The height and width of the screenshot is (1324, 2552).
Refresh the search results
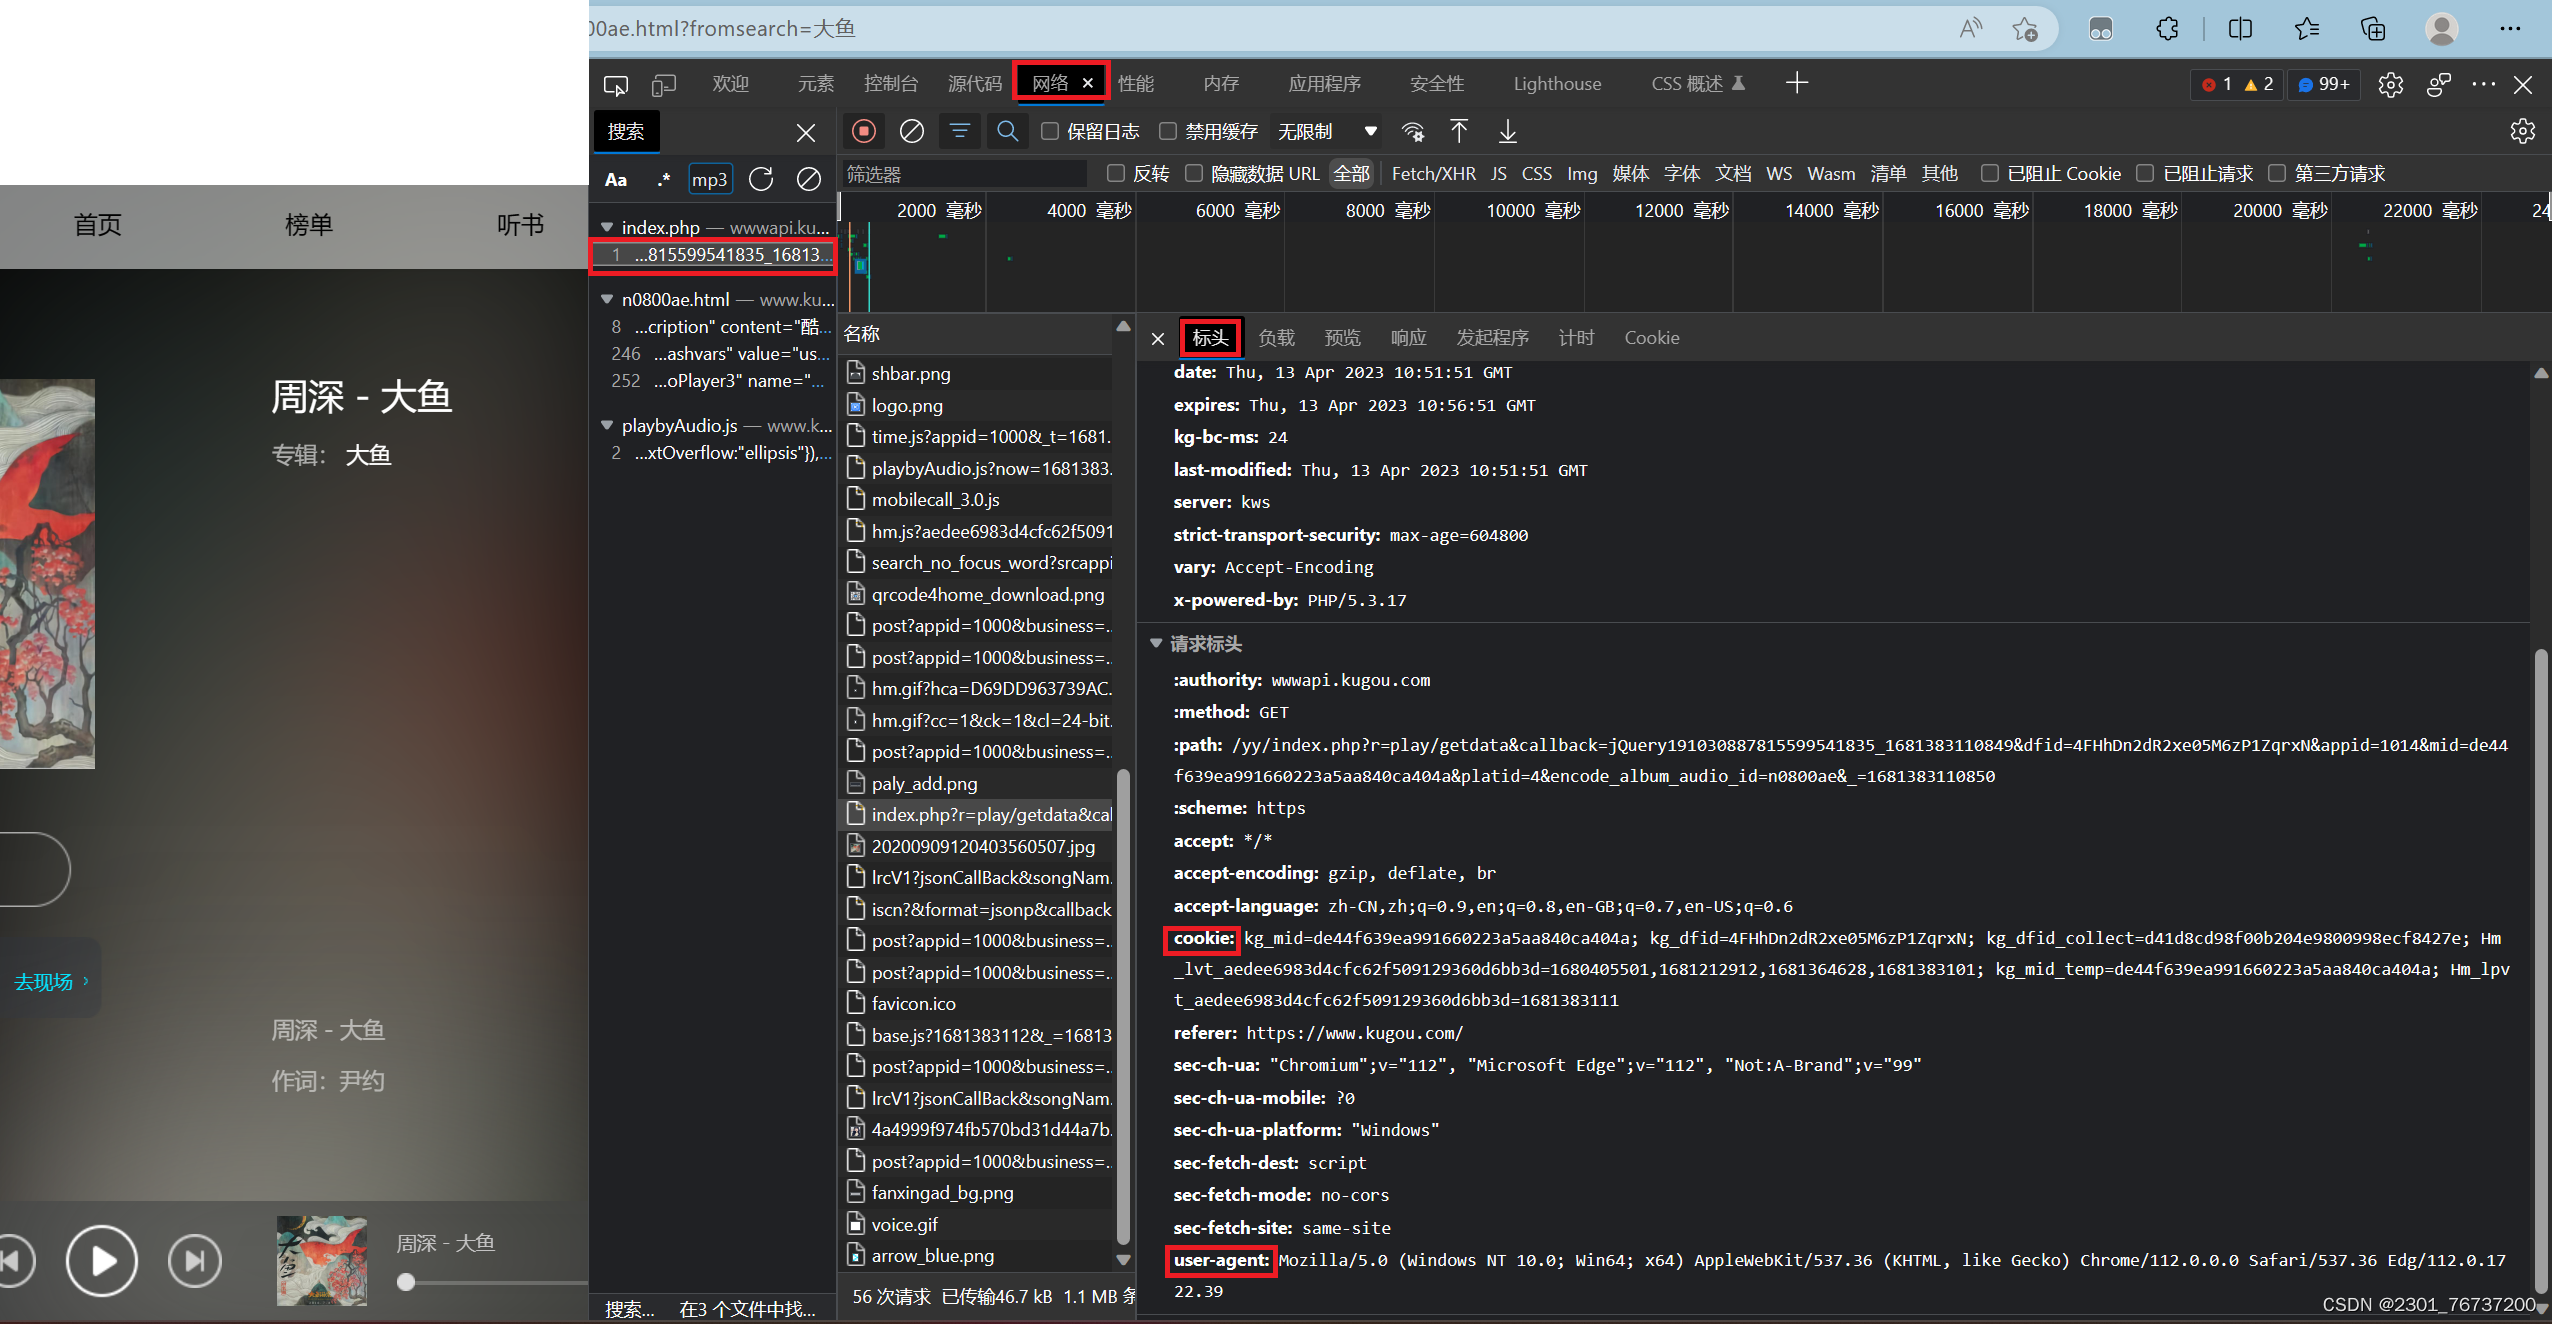pos(761,179)
